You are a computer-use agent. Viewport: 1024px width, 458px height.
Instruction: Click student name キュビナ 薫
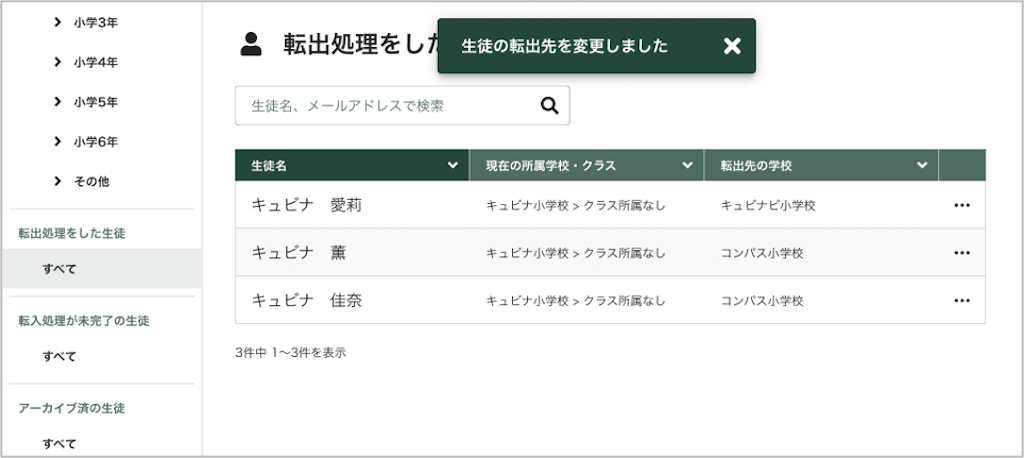[x=298, y=253]
